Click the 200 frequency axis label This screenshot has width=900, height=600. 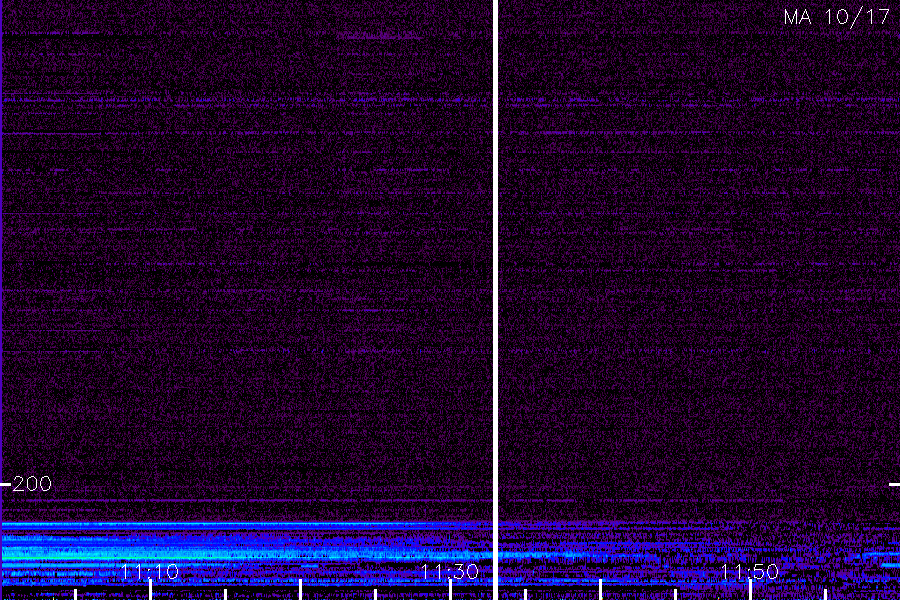pos(32,484)
